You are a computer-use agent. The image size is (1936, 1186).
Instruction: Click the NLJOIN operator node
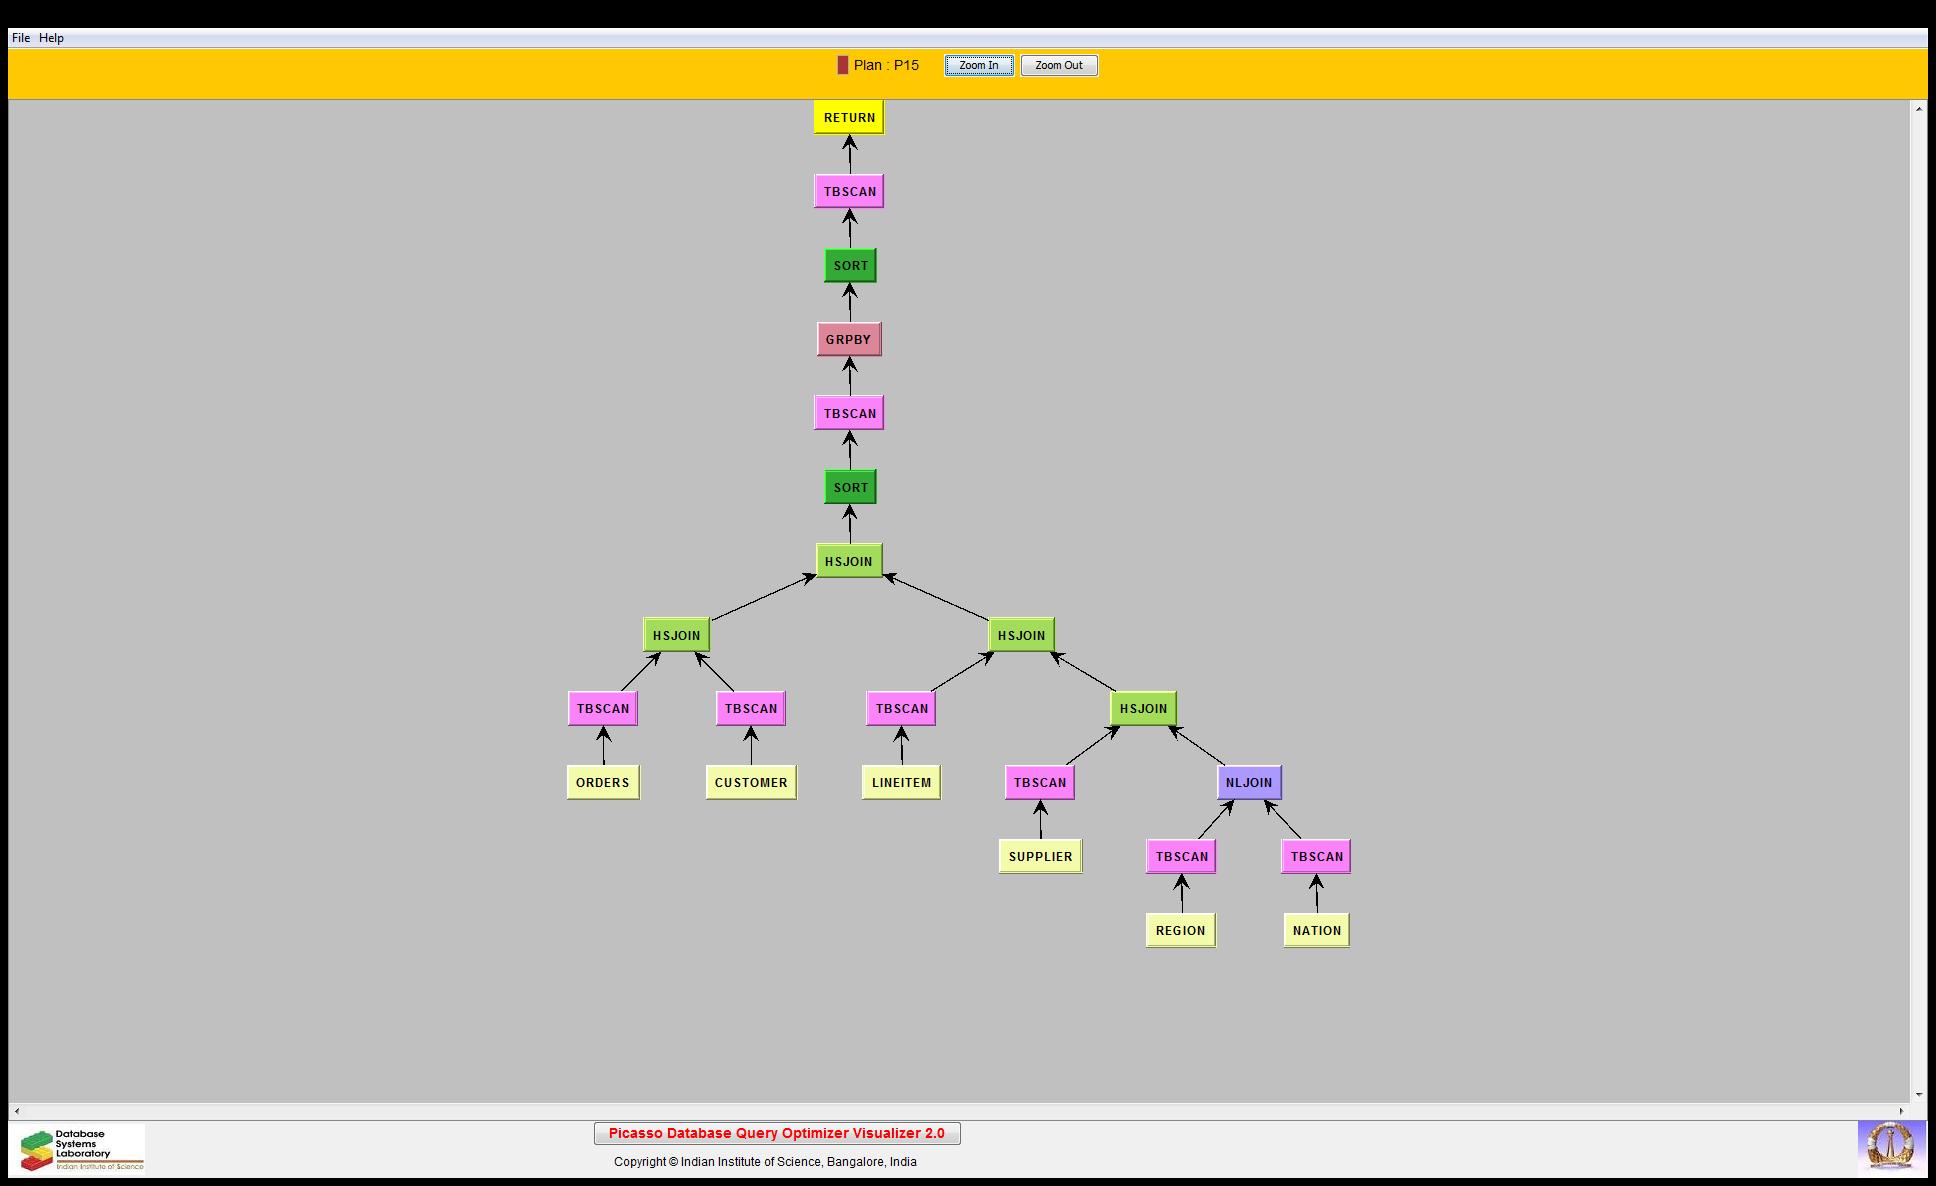(x=1249, y=783)
